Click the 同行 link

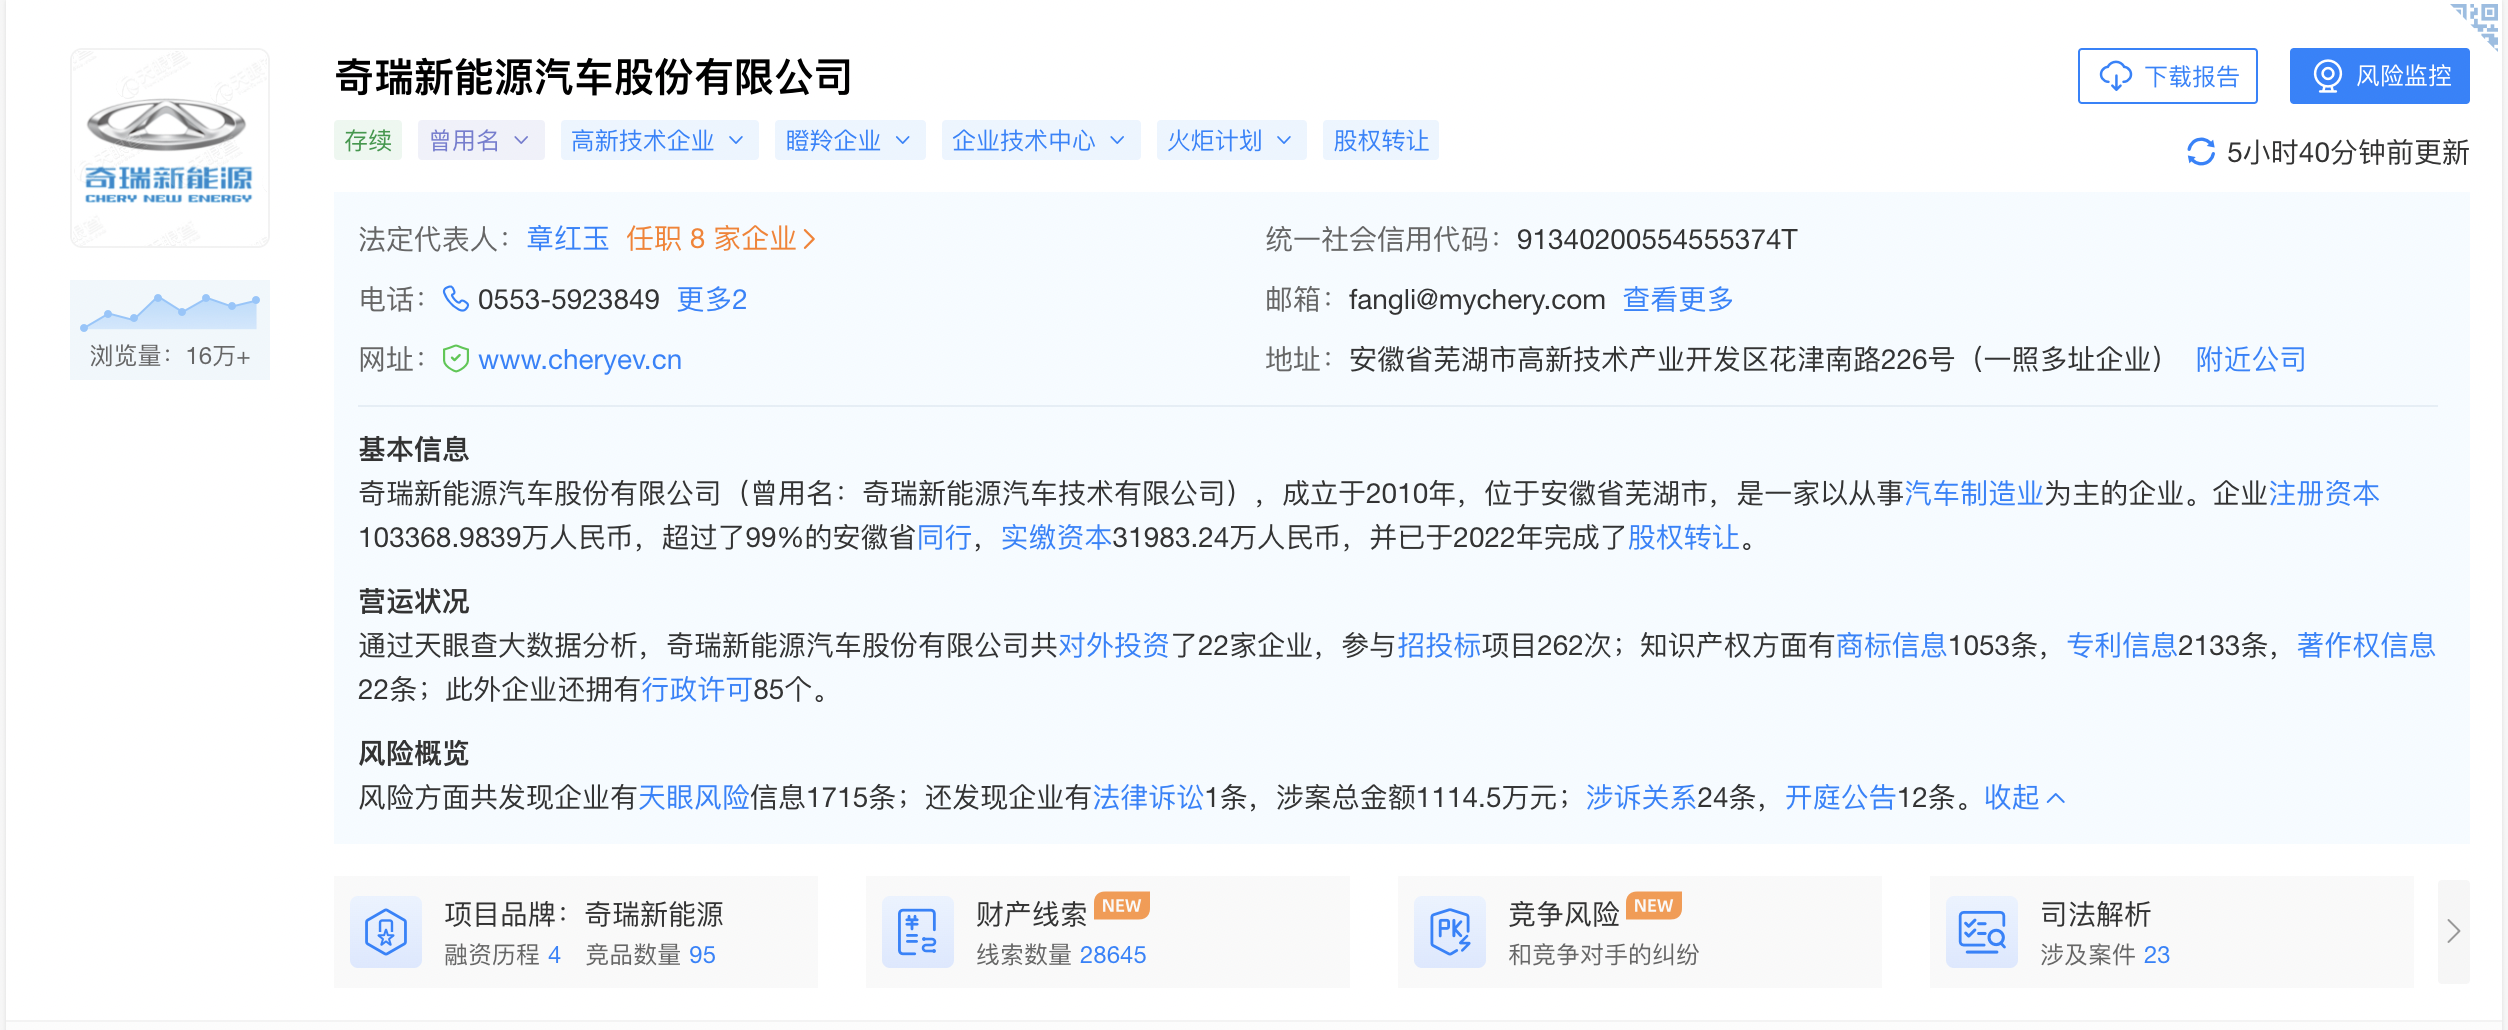[x=945, y=537]
